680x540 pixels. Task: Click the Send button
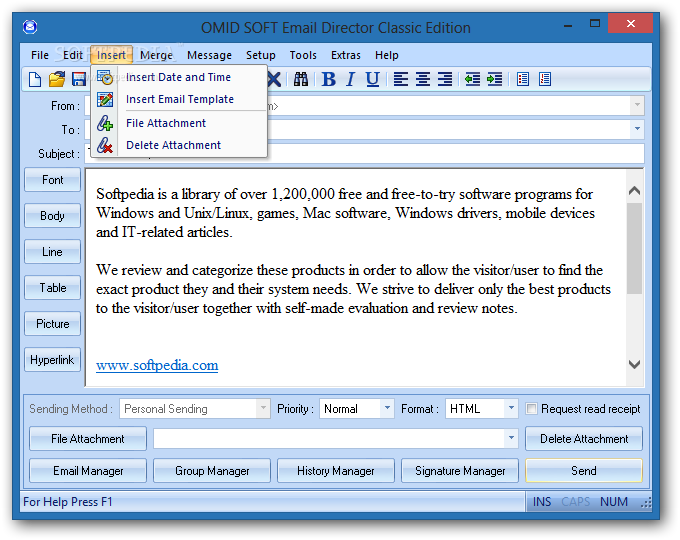(584, 471)
